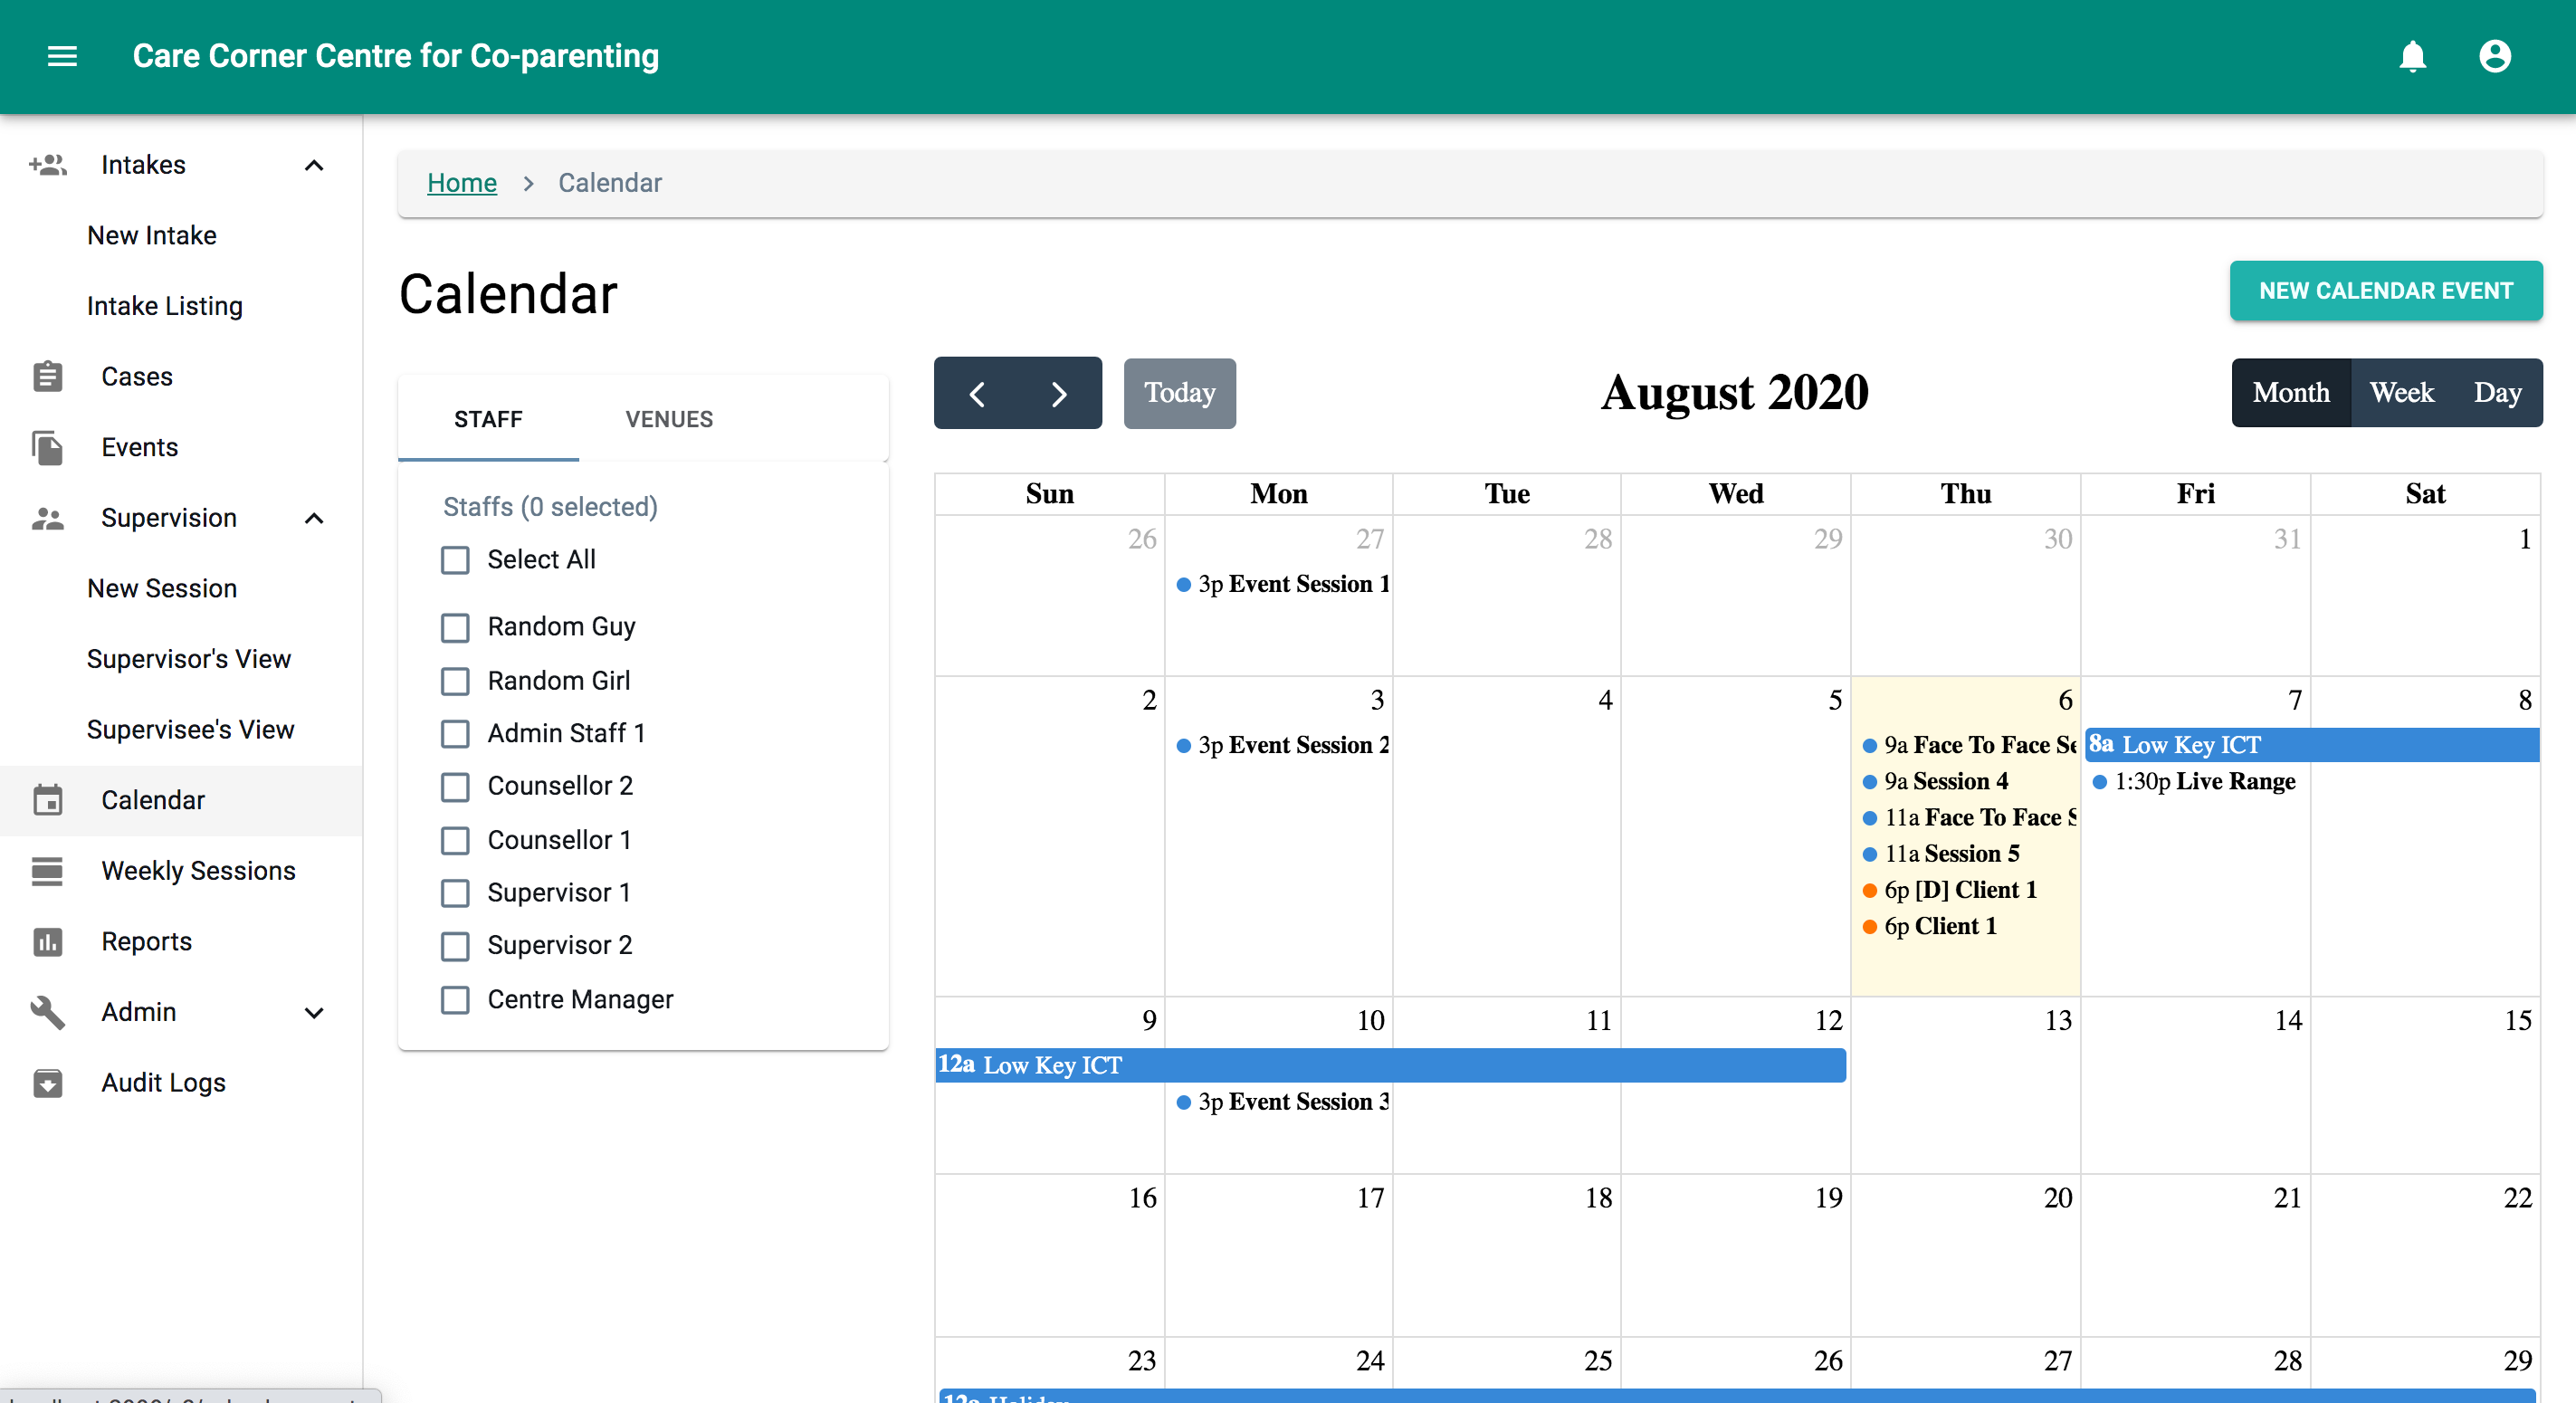Click the Today button
The image size is (2576, 1403).
tap(1179, 393)
